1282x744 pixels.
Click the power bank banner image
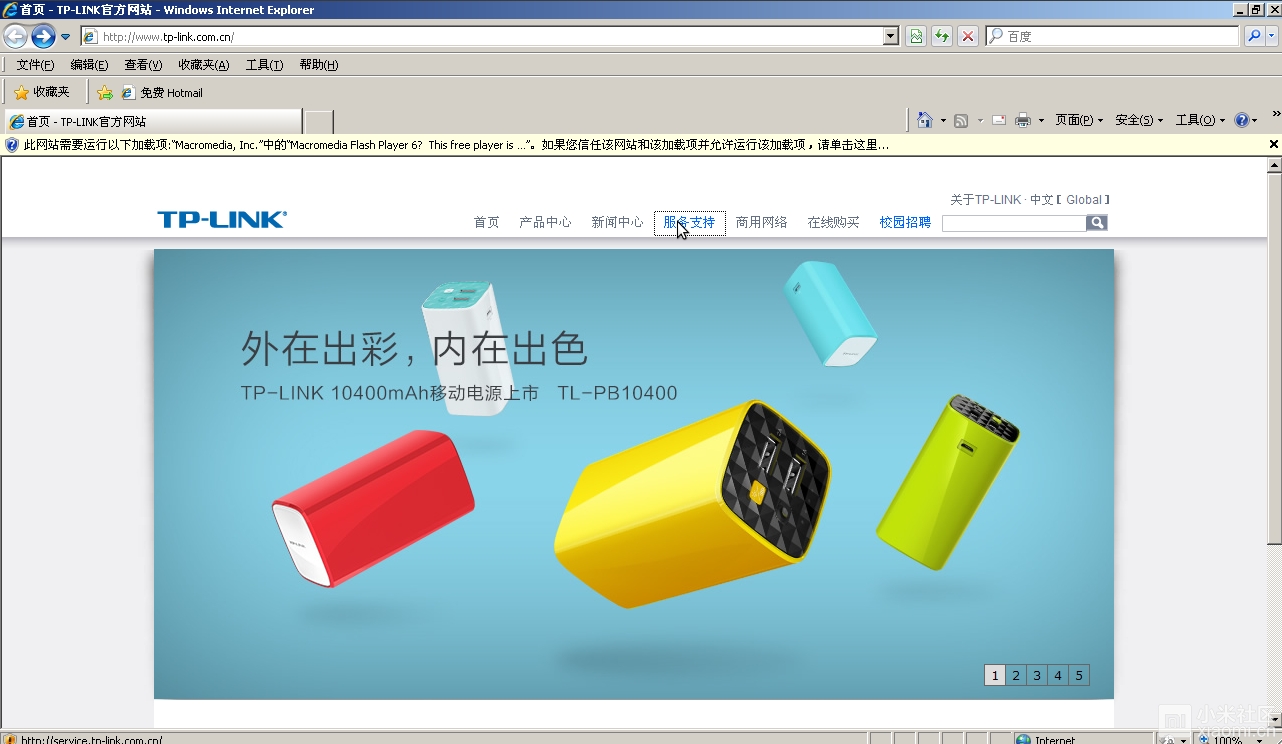coord(633,474)
